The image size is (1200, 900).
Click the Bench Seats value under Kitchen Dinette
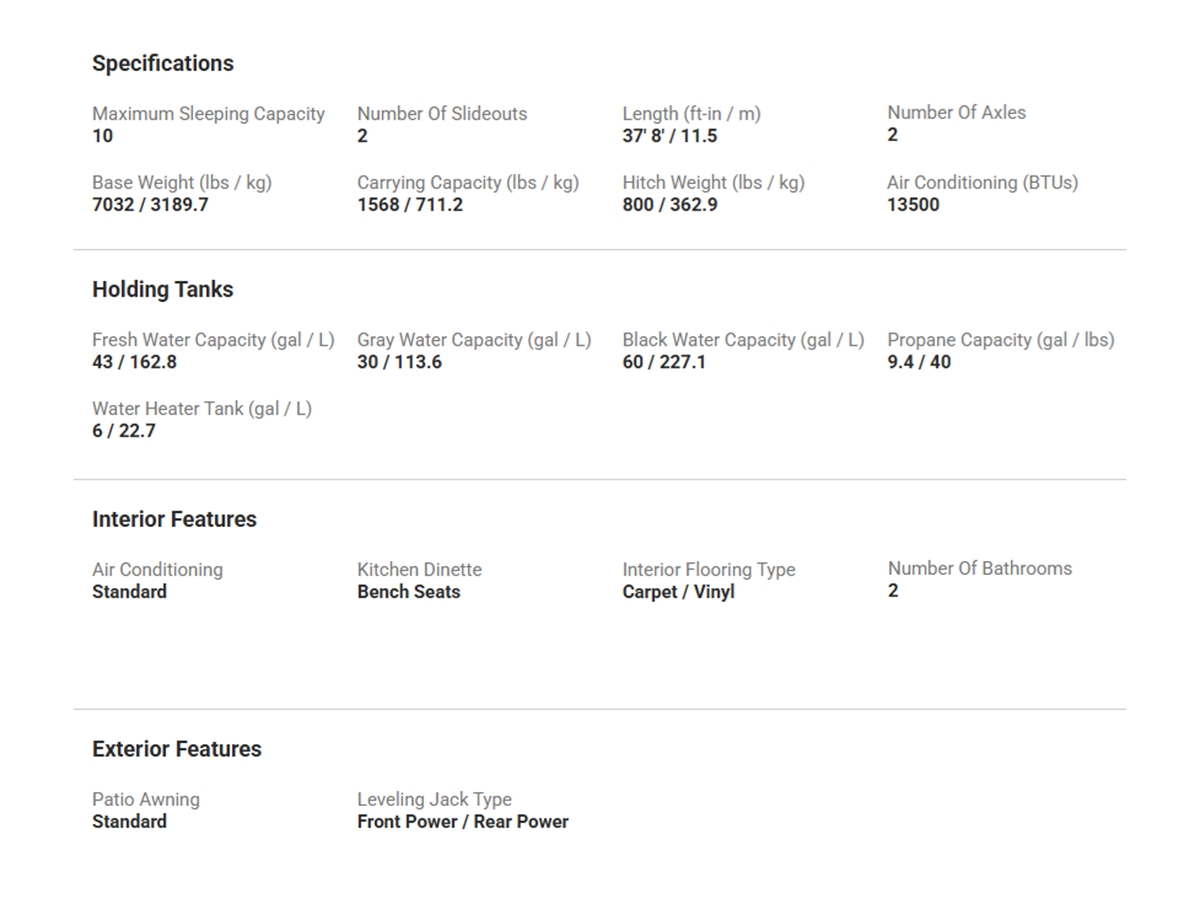coord(408,592)
